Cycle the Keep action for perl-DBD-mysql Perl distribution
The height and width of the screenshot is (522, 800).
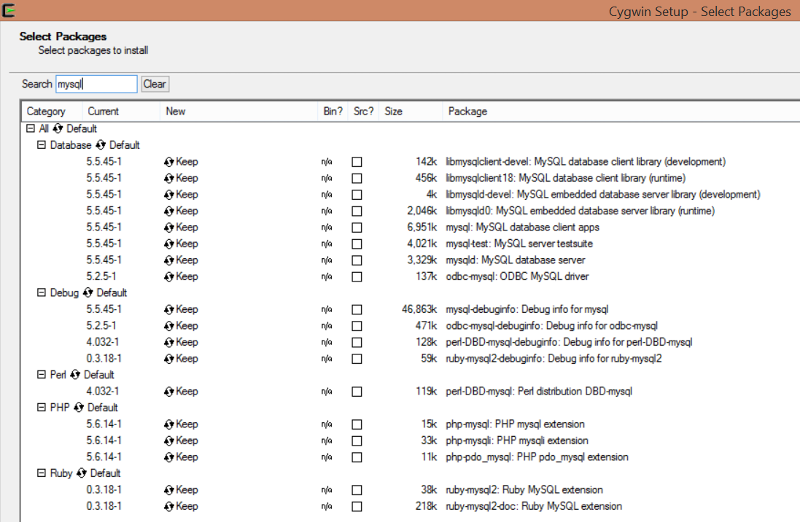coord(181,391)
